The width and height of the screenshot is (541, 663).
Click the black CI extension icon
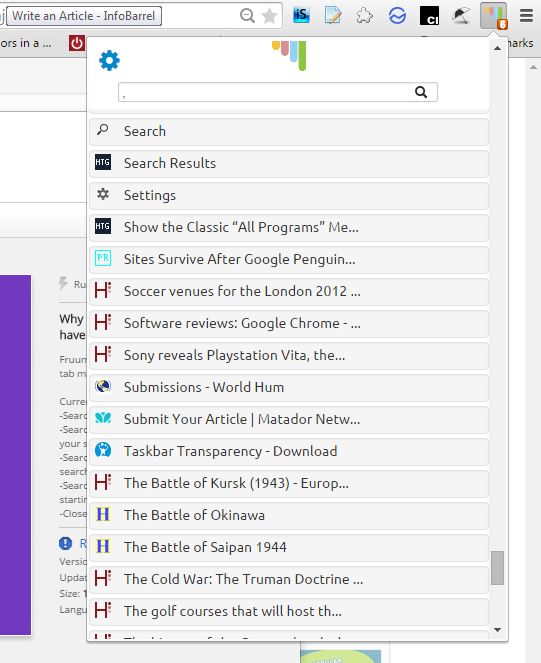coord(429,16)
